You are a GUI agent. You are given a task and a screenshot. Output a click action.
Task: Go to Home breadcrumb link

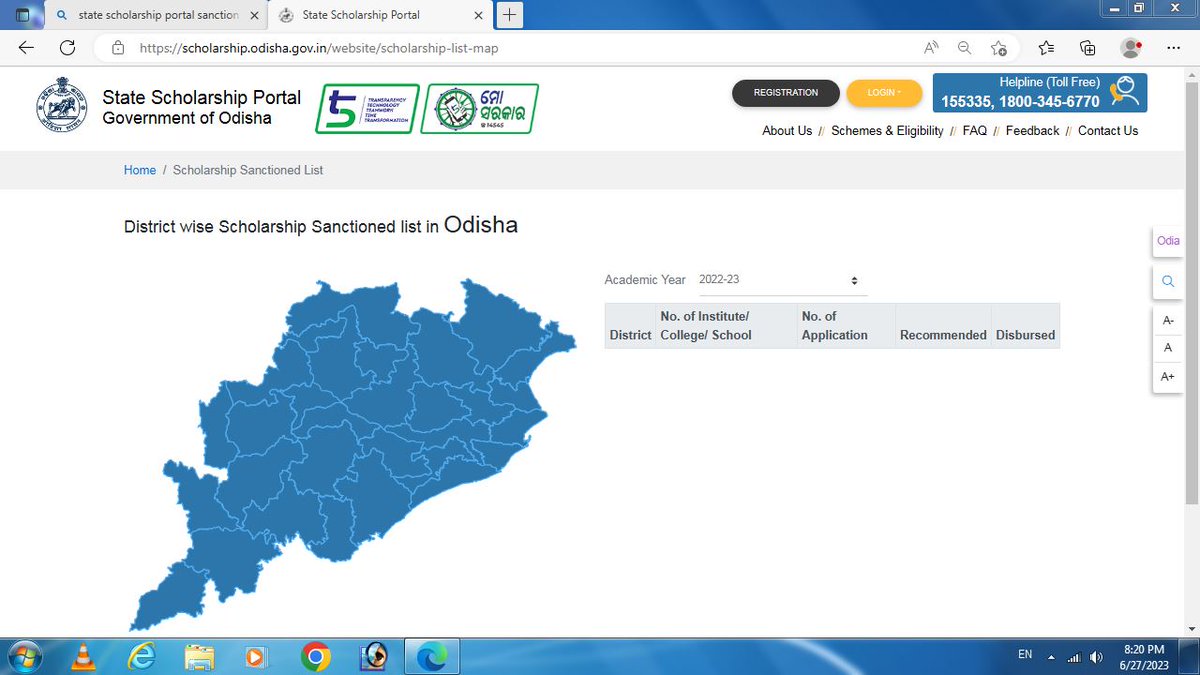[x=140, y=171]
